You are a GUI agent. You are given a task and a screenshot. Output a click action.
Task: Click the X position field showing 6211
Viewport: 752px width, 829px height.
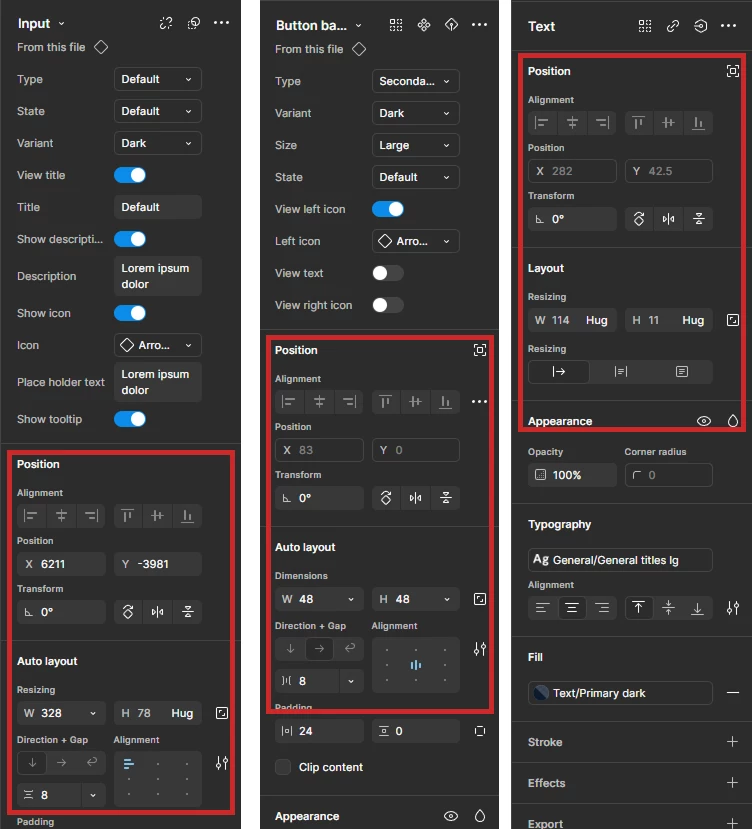pyautogui.click(x=61, y=564)
